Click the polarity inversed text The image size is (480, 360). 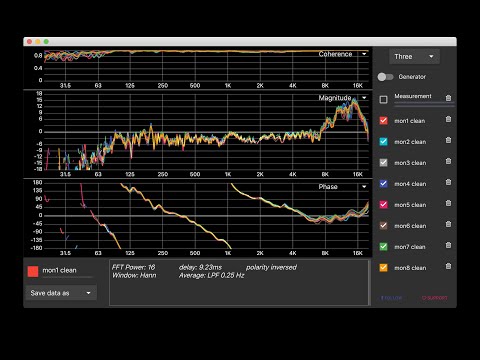pos(271,267)
